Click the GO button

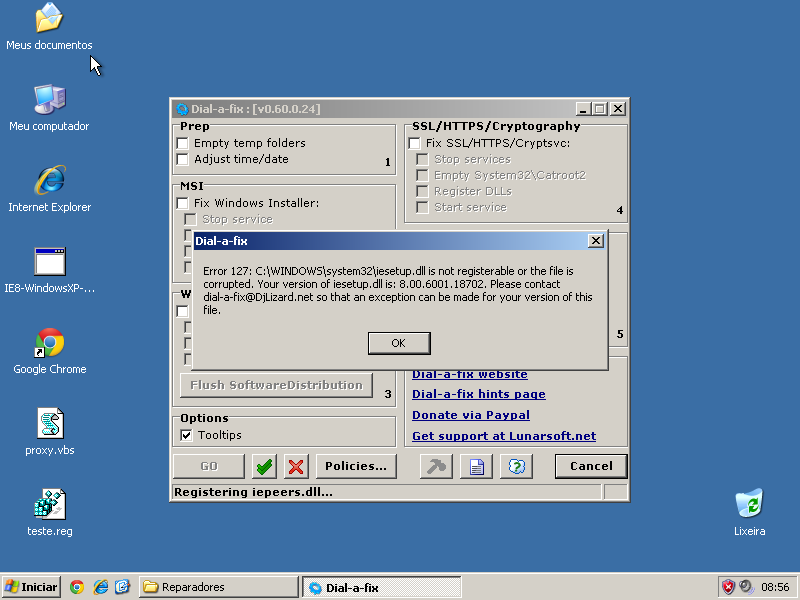click(x=209, y=466)
